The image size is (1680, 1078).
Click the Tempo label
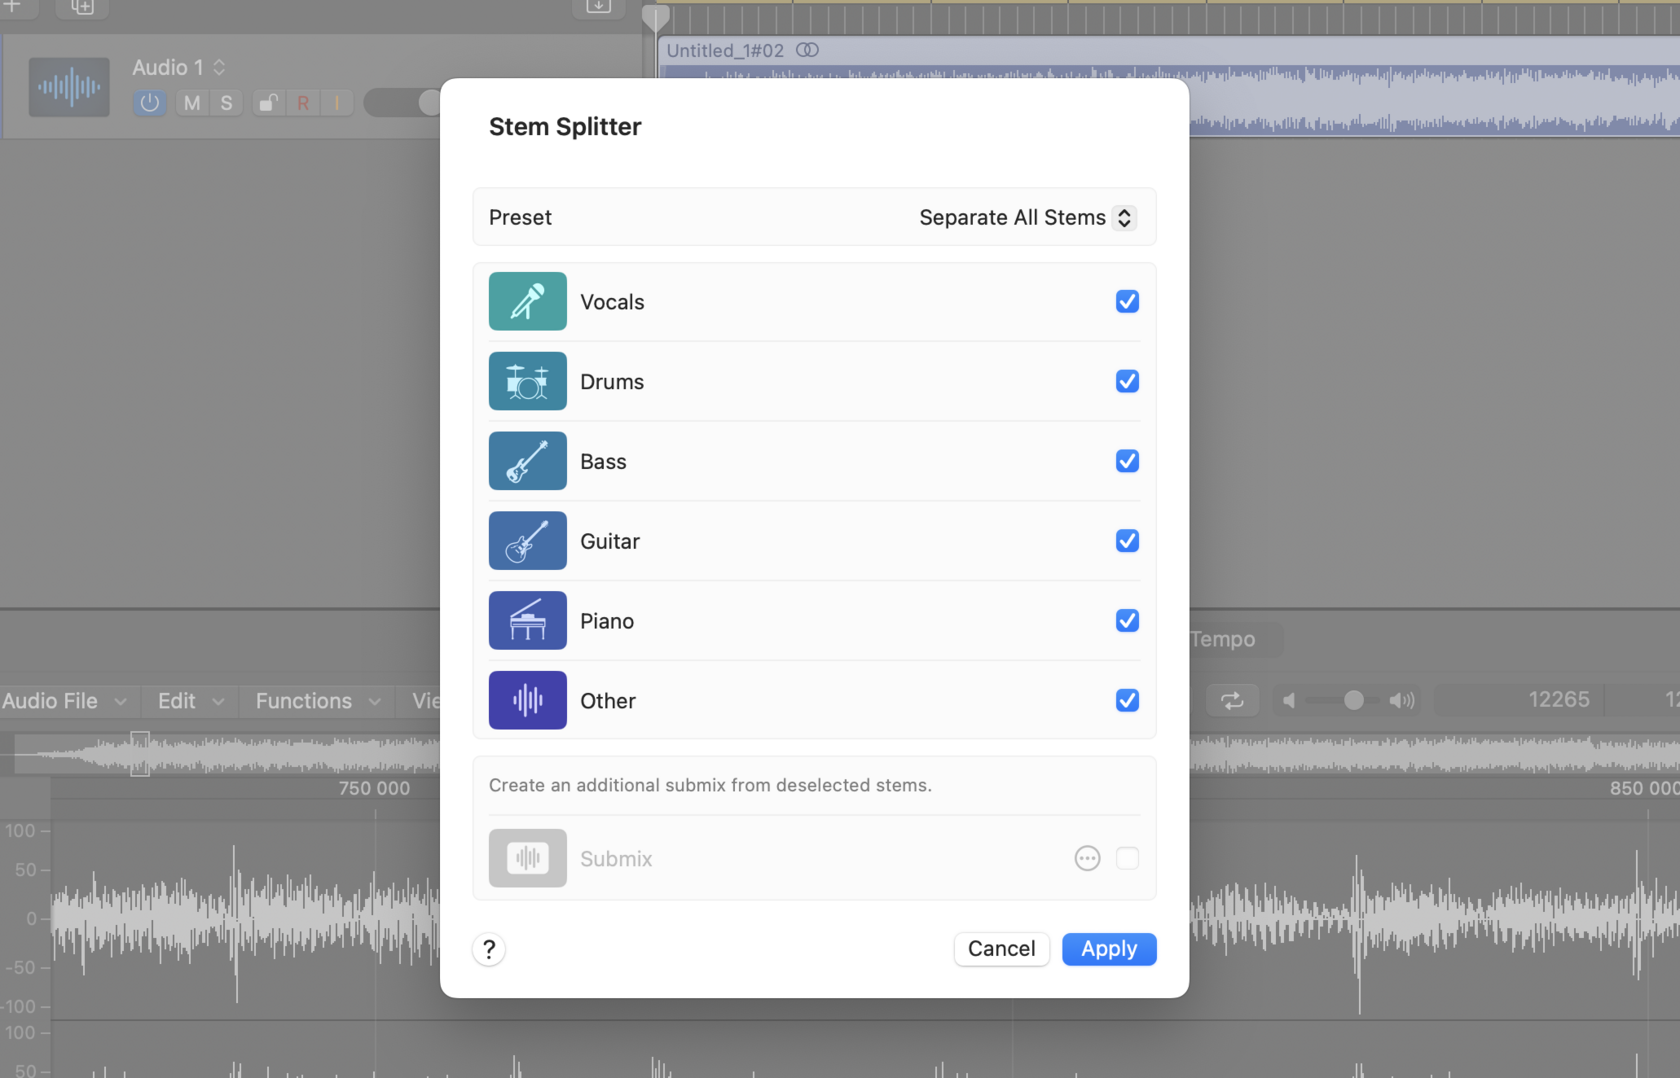1224,639
